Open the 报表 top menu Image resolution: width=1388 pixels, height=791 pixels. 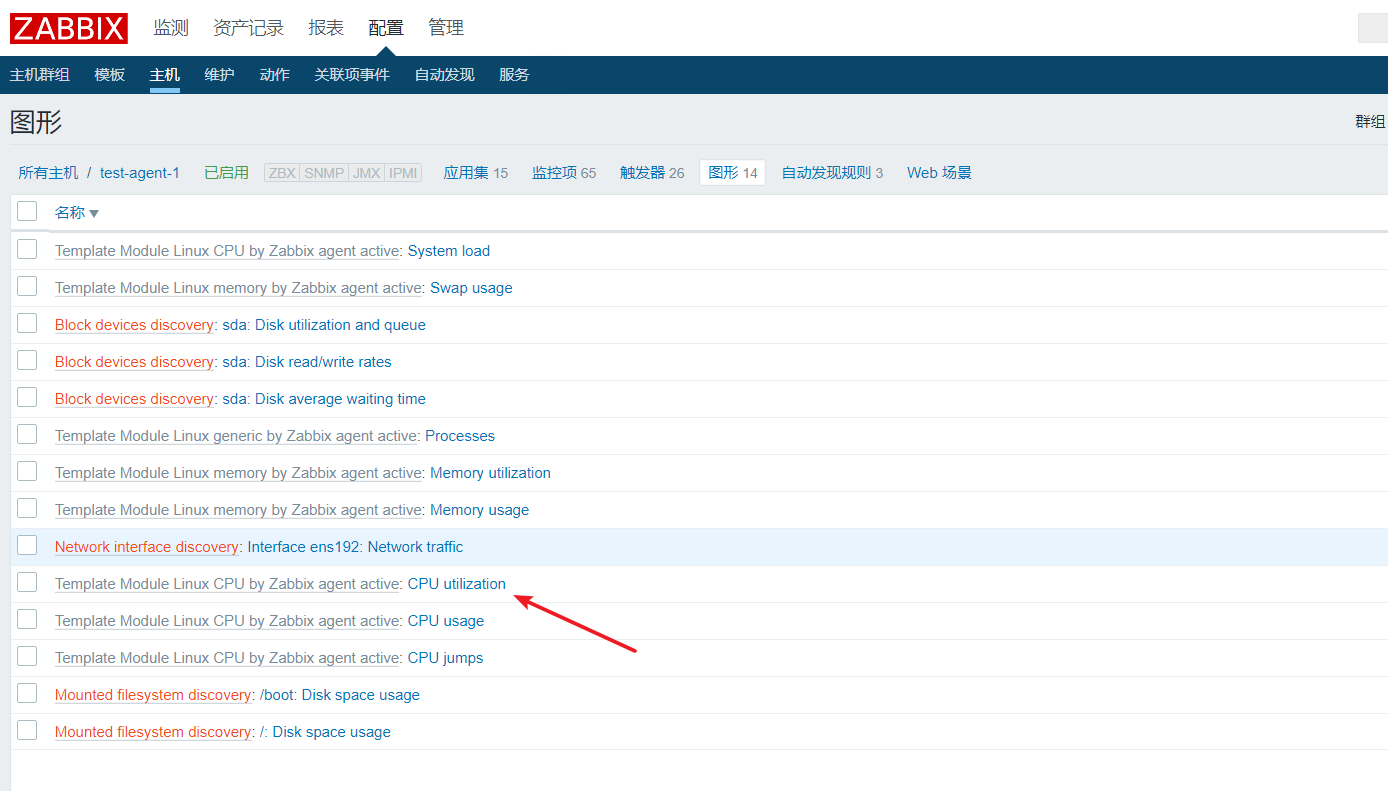[x=326, y=28]
